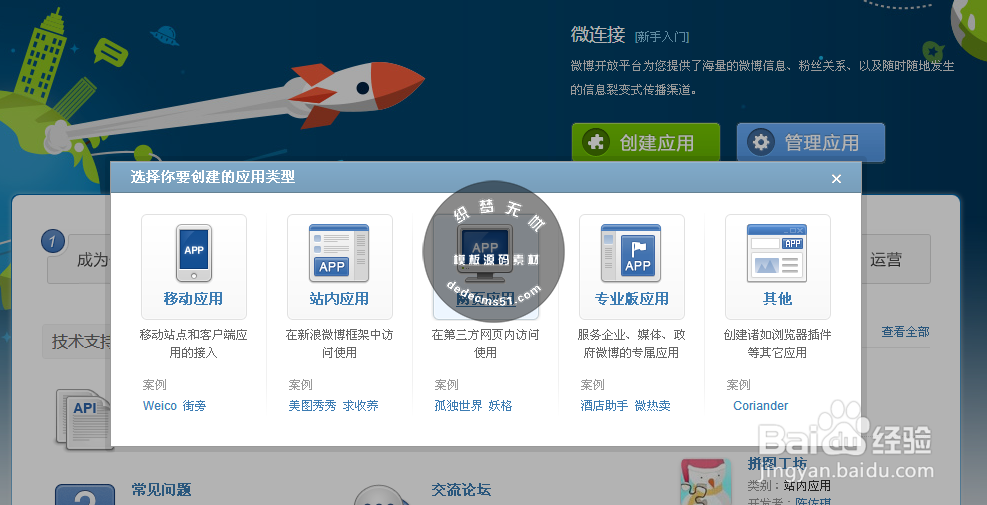This screenshot has width=987, height=505.
Task: Click the 管理应用 blue button
Action: click(811, 142)
